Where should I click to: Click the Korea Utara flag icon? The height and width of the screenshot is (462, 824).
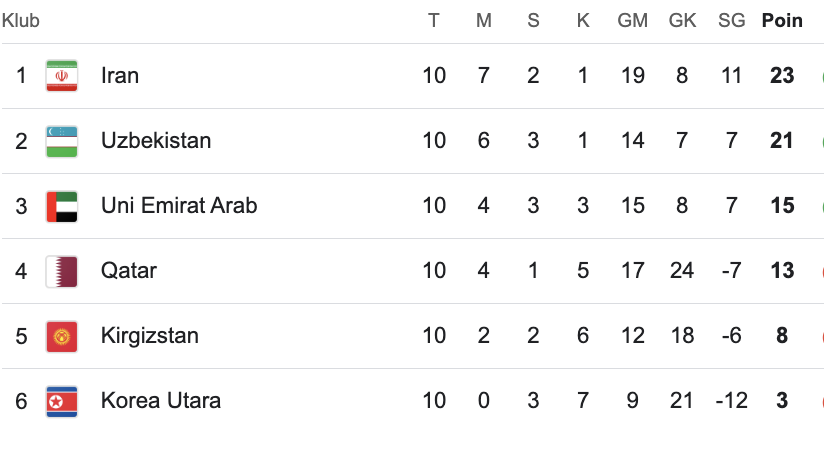point(61,401)
